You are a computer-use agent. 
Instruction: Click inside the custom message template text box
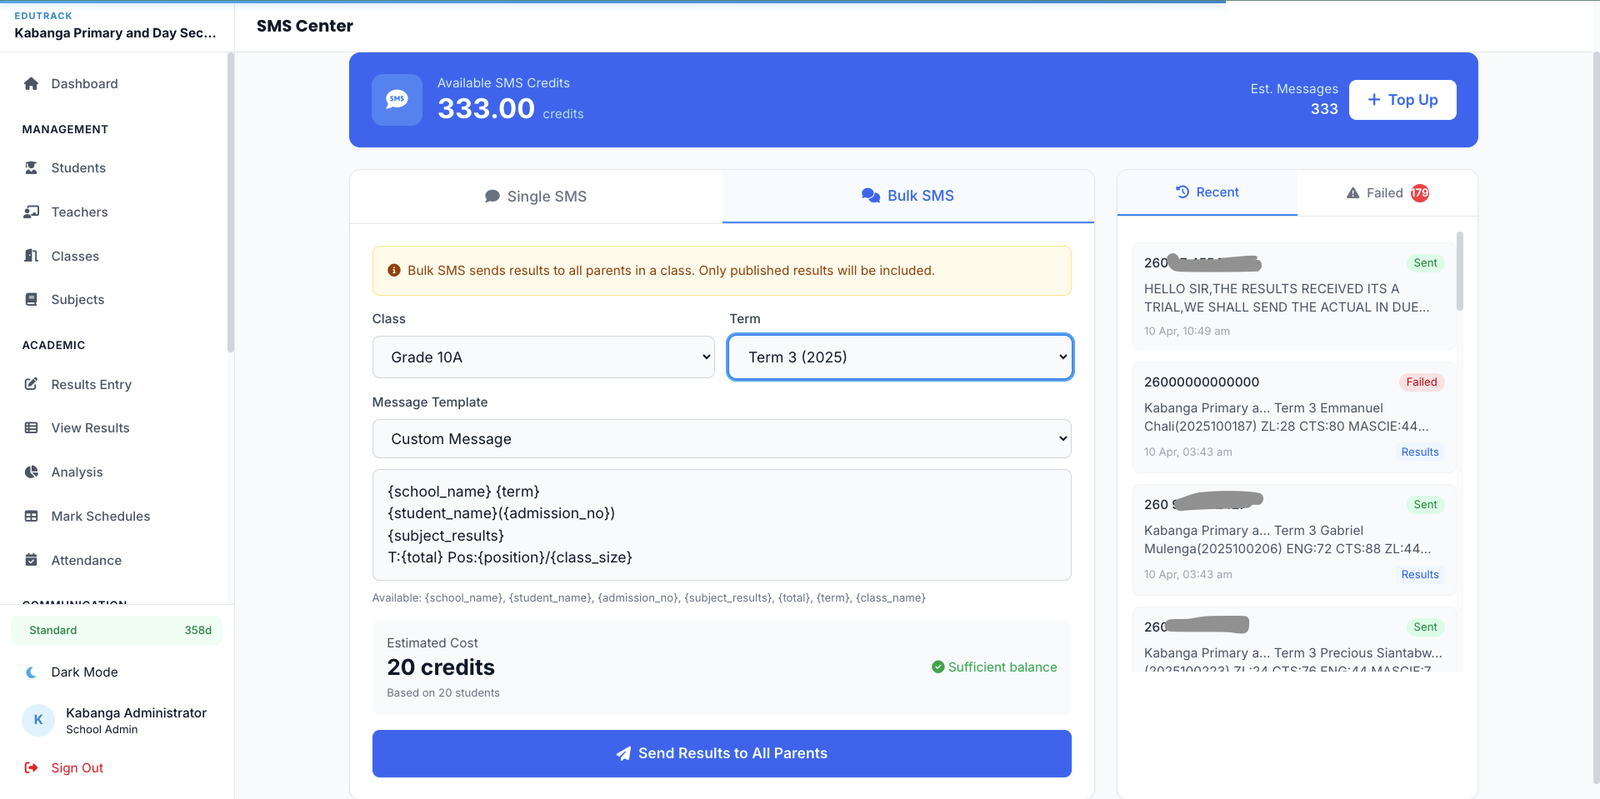click(x=721, y=525)
